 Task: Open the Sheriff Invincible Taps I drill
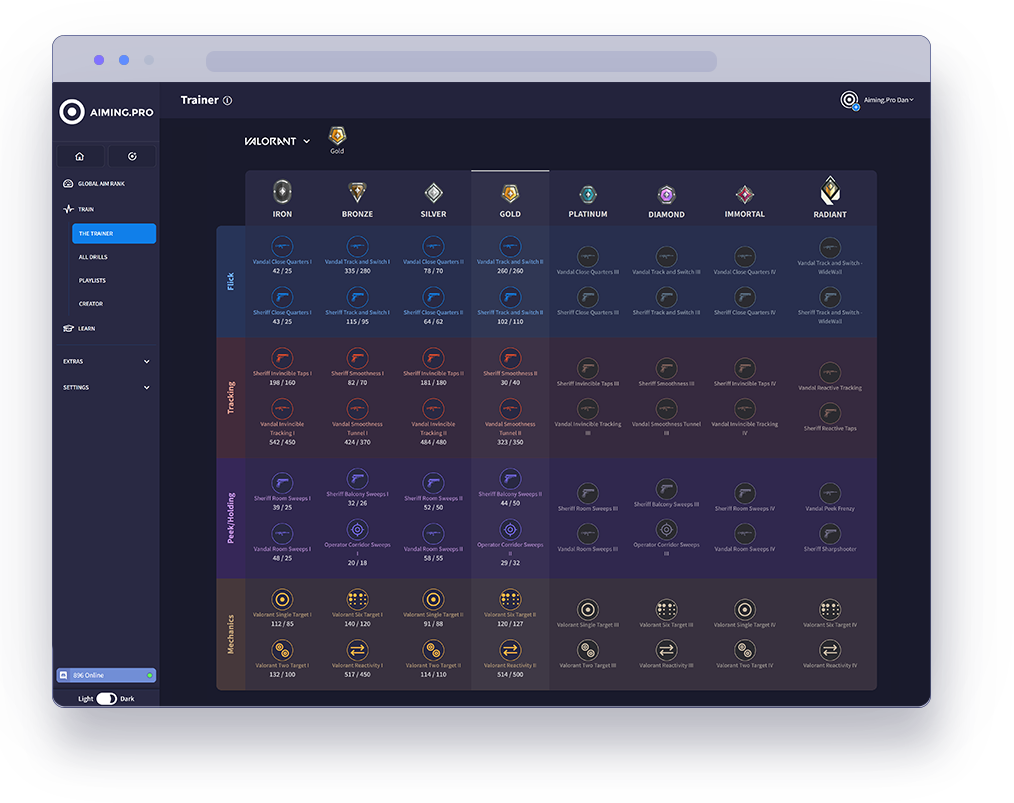pyautogui.click(x=281, y=358)
